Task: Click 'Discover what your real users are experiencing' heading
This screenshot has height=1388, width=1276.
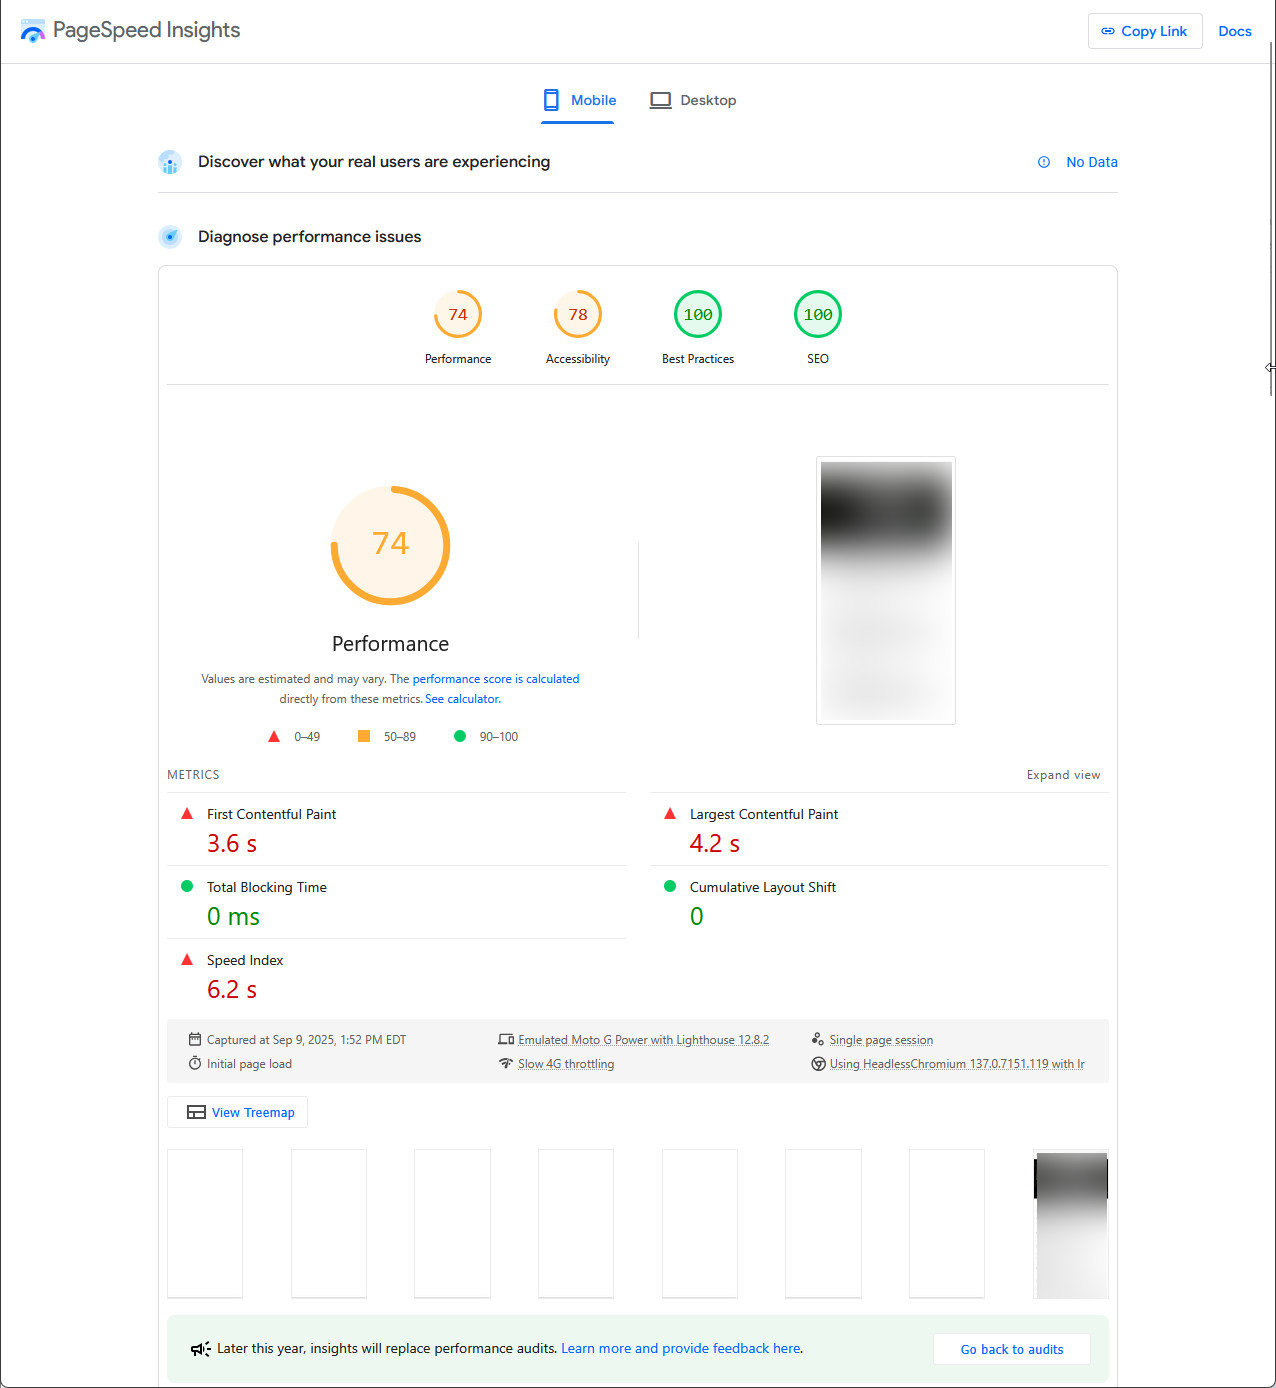Action: pos(374,162)
